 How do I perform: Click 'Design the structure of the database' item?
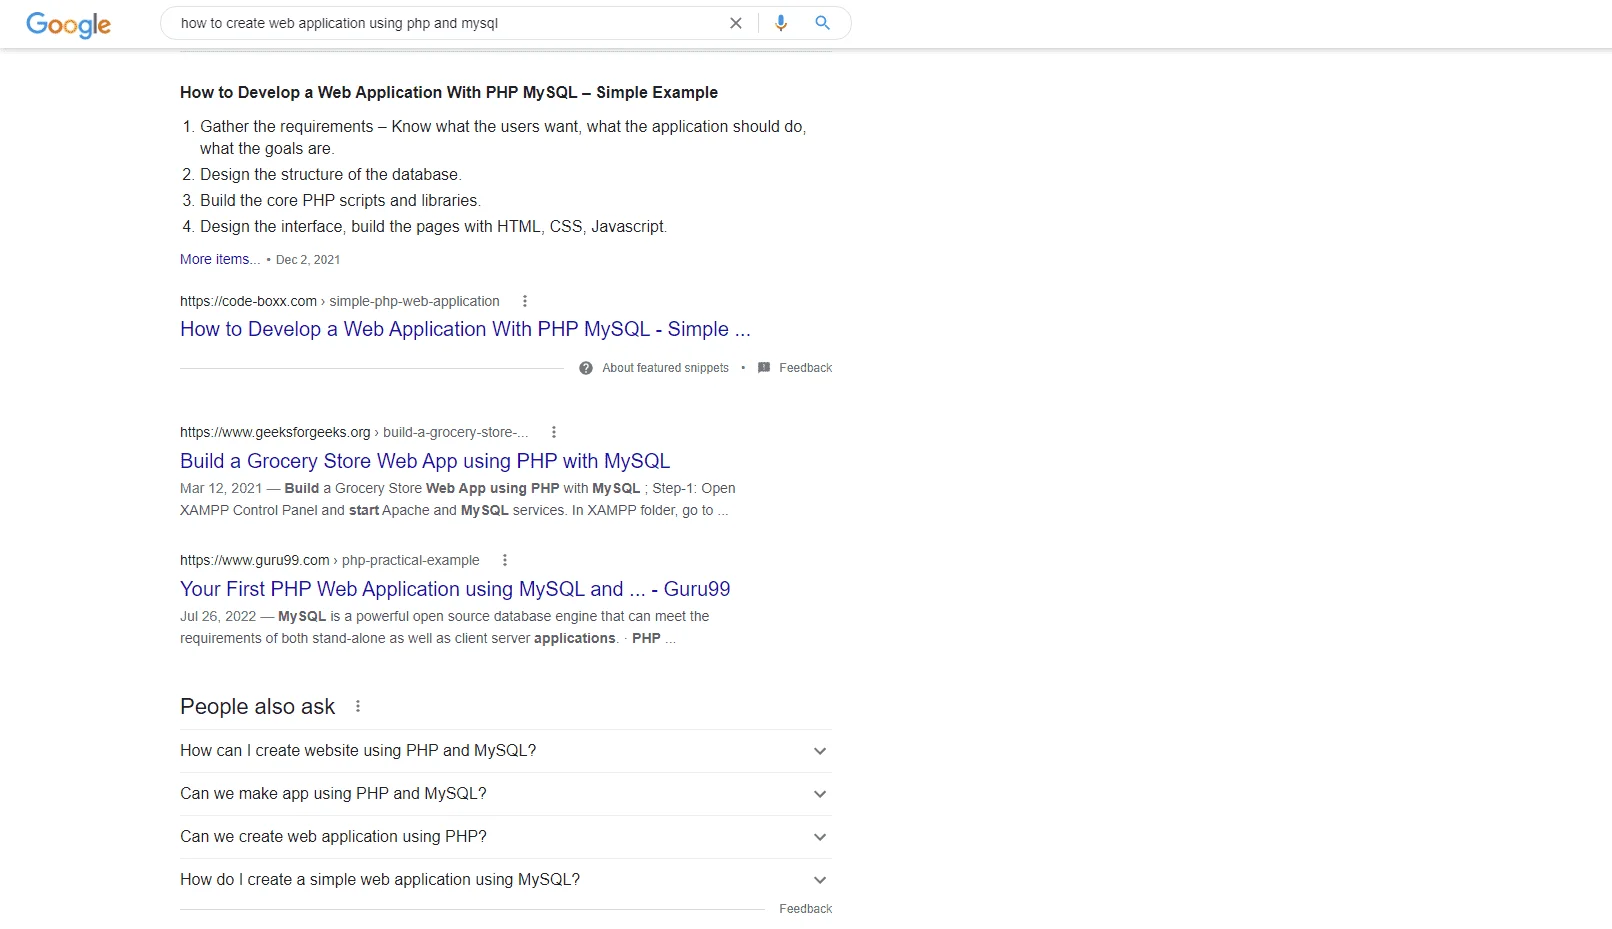pos(330,174)
